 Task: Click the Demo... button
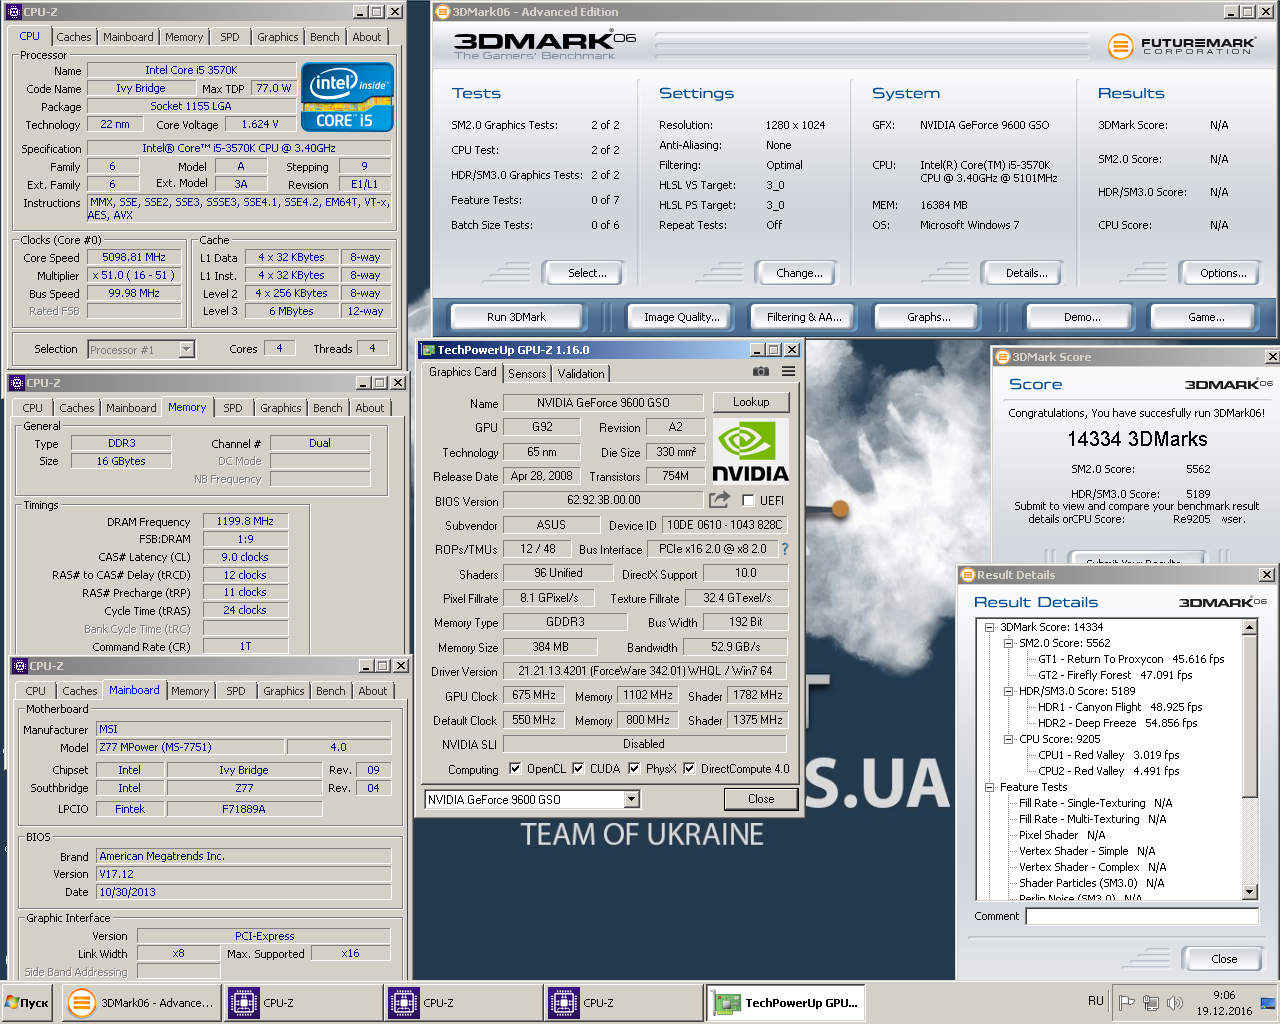coord(1082,317)
